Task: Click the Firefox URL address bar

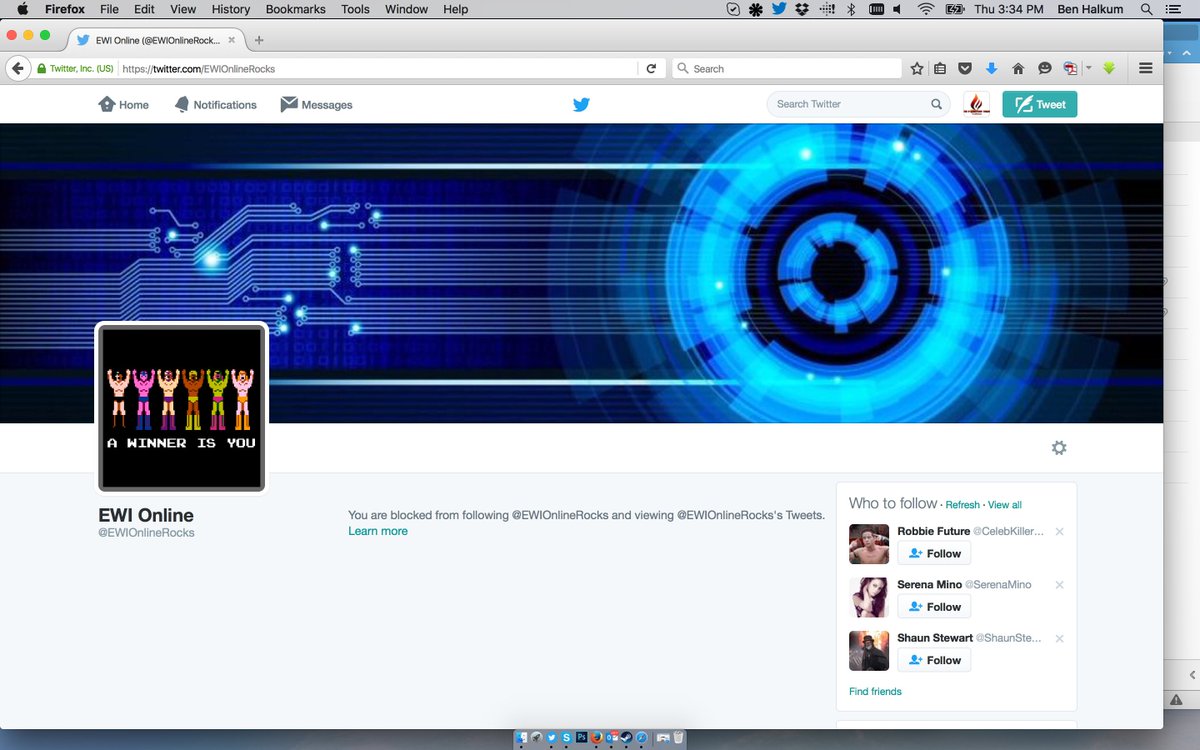Action: click(377, 69)
